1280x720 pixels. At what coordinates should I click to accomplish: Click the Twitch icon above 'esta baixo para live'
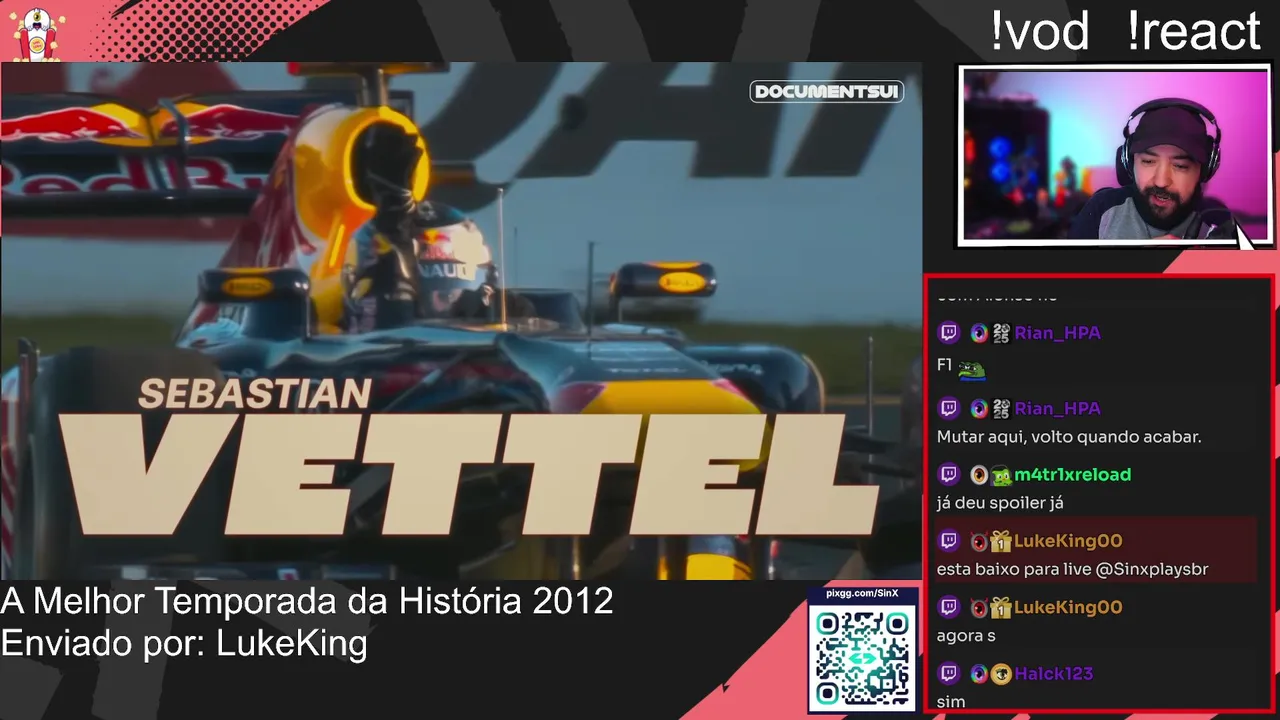click(x=949, y=541)
